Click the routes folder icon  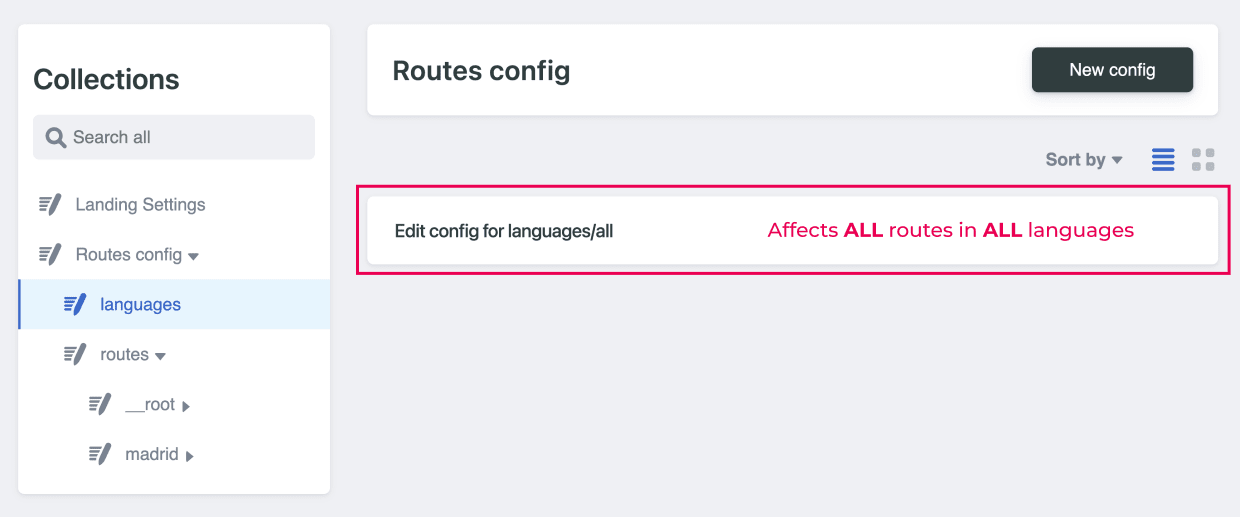(75, 354)
